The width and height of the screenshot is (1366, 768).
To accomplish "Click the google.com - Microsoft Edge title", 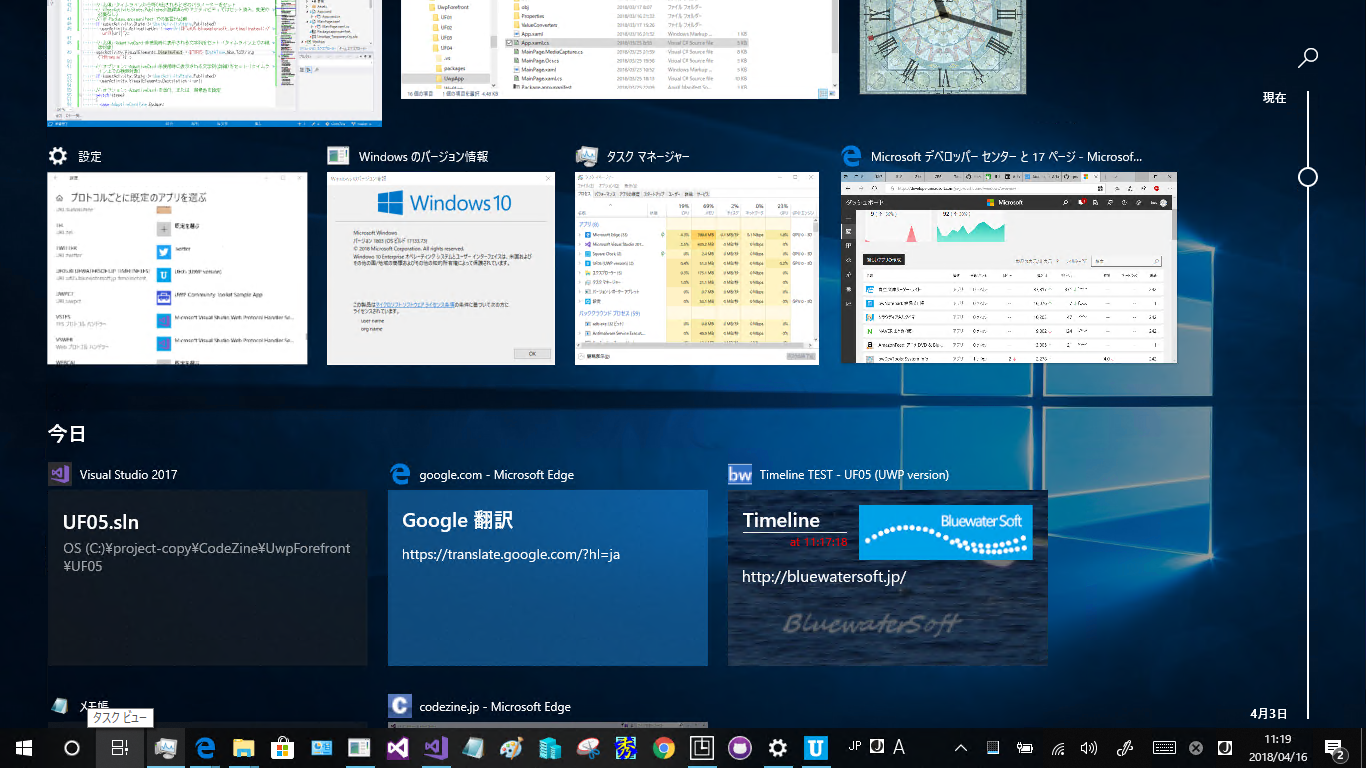I will (497, 475).
